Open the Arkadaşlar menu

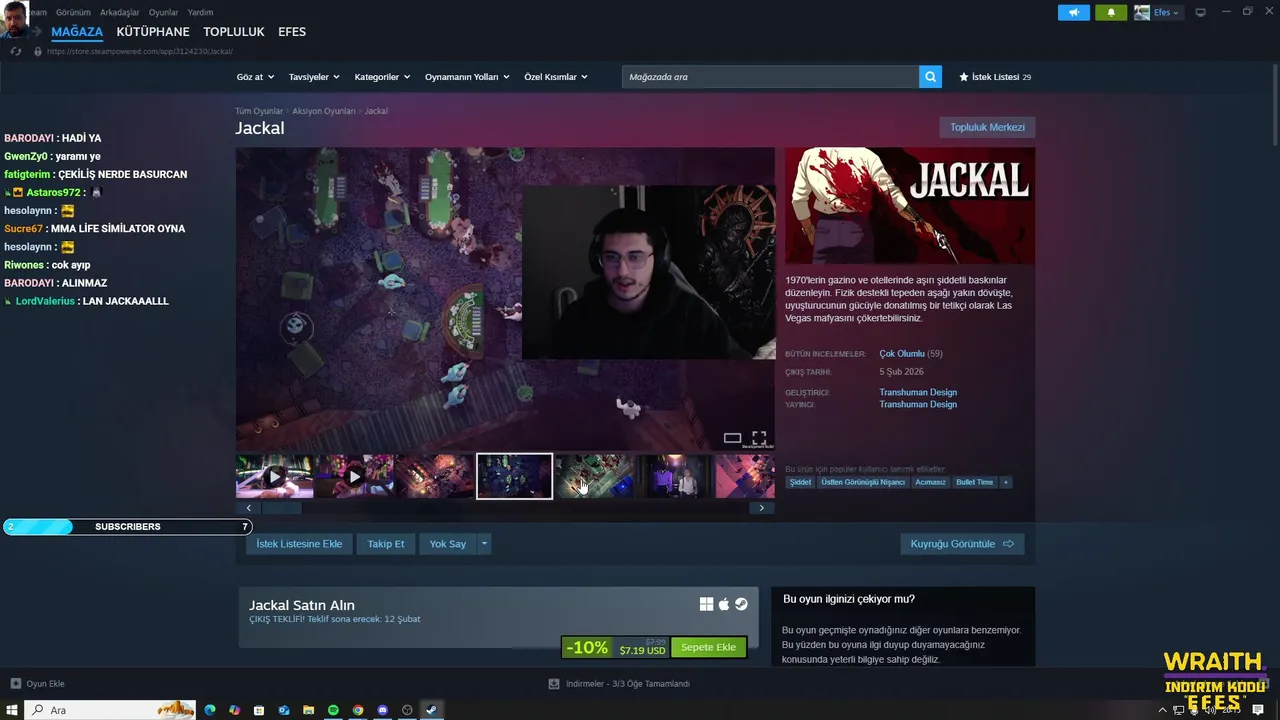(x=120, y=12)
